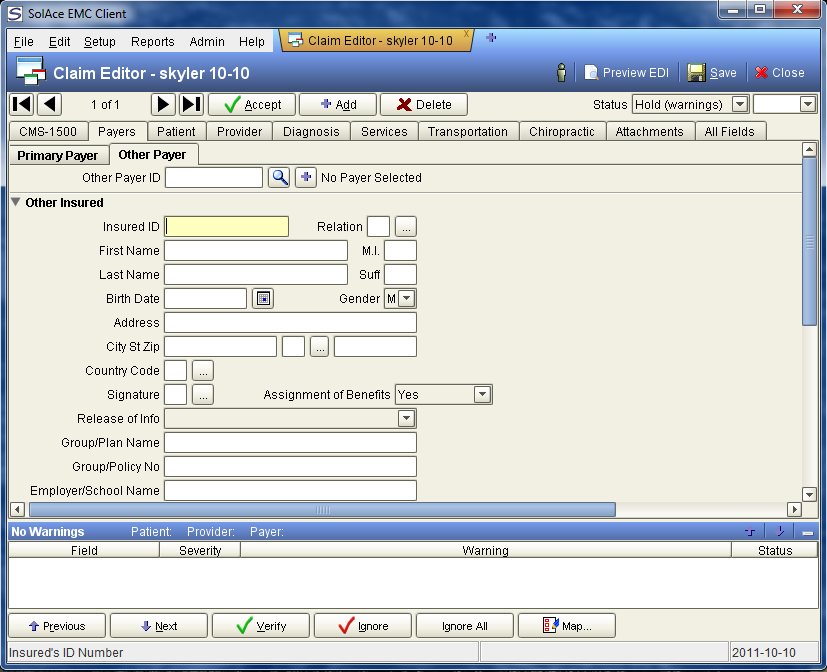Image resolution: width=827 pixels, height=672 pixels.
Task: Switch to the Attachments tab
Action: point(649,132)
